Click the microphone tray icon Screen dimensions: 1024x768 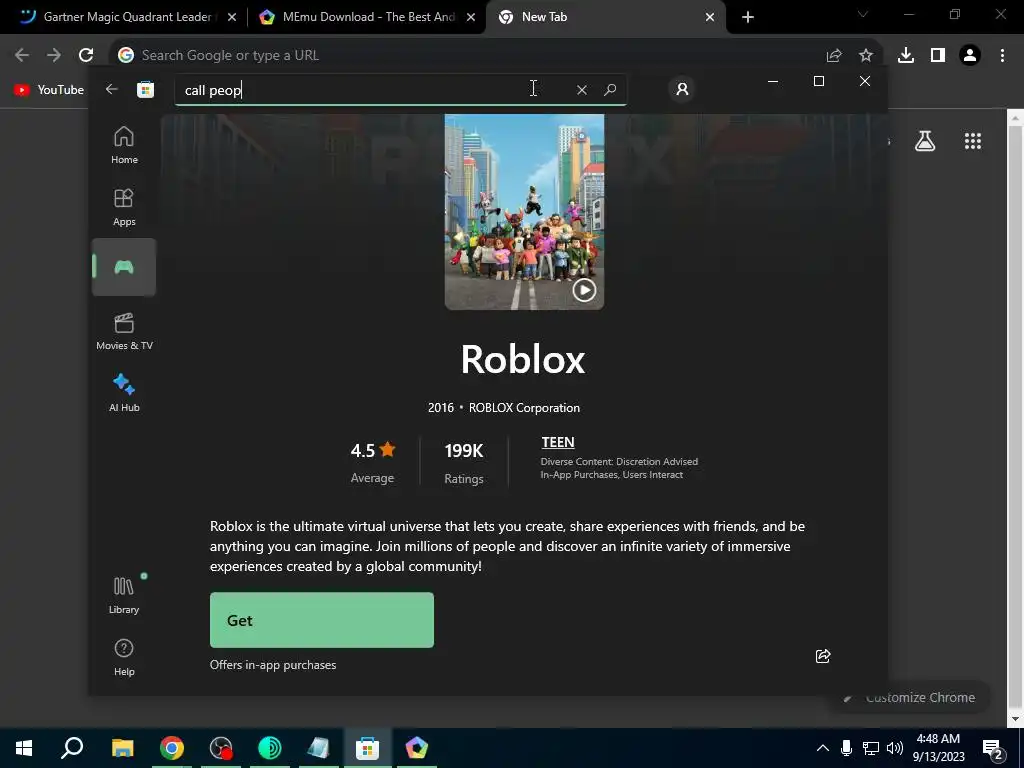point(846,748)
